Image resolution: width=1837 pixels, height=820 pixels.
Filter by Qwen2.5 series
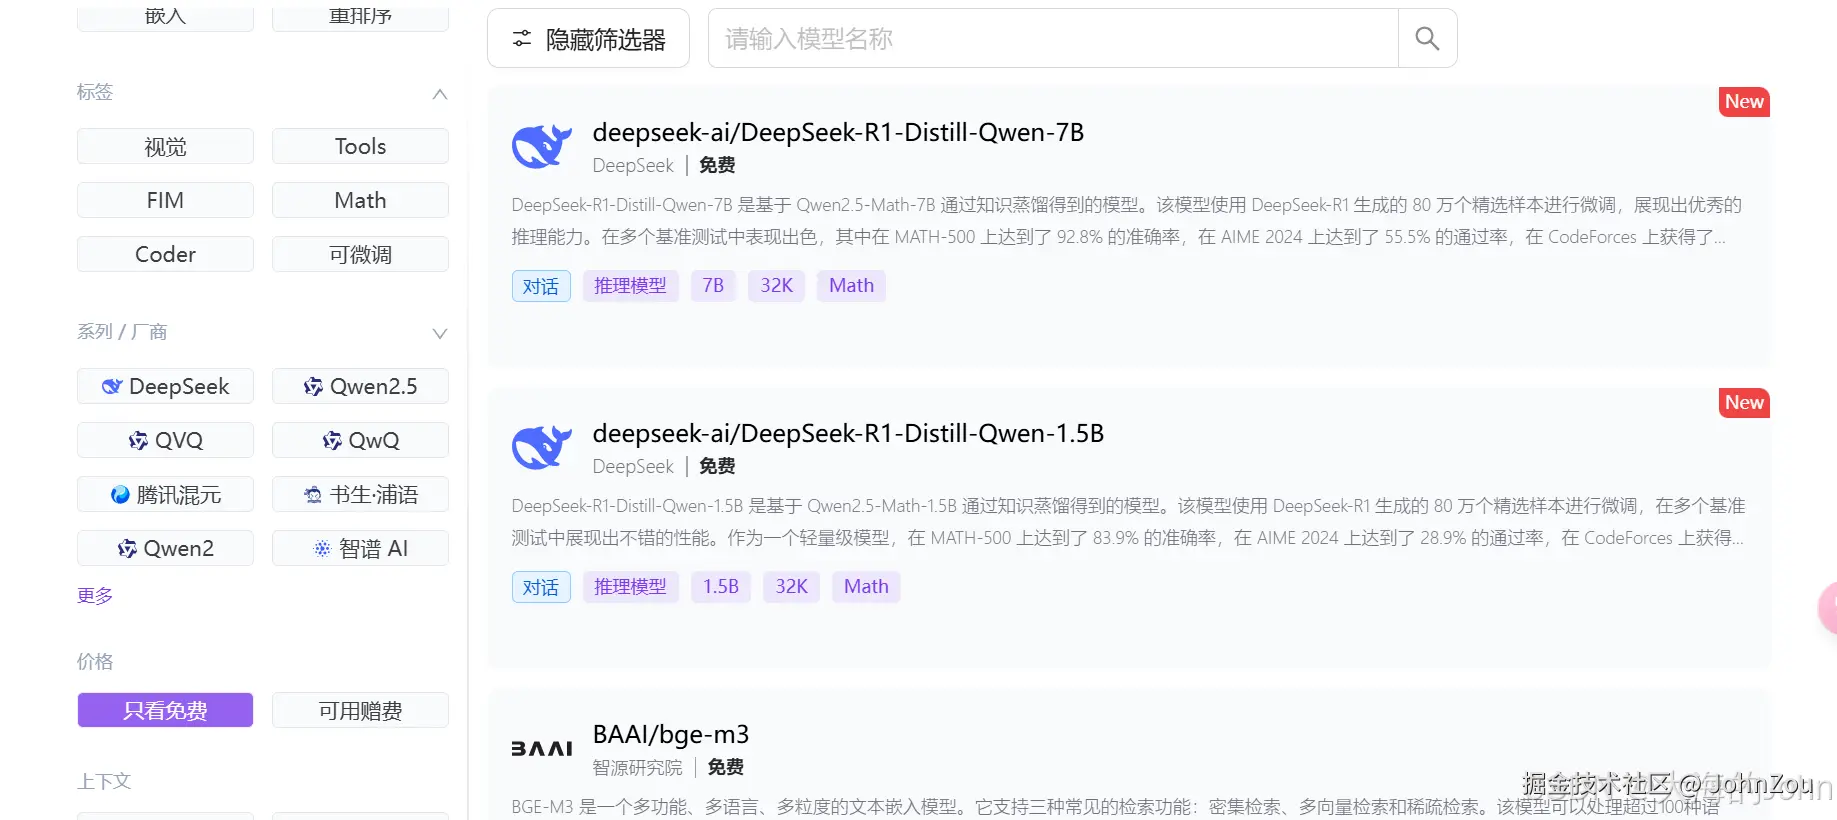pyautogui.click(x=360, y=386)
